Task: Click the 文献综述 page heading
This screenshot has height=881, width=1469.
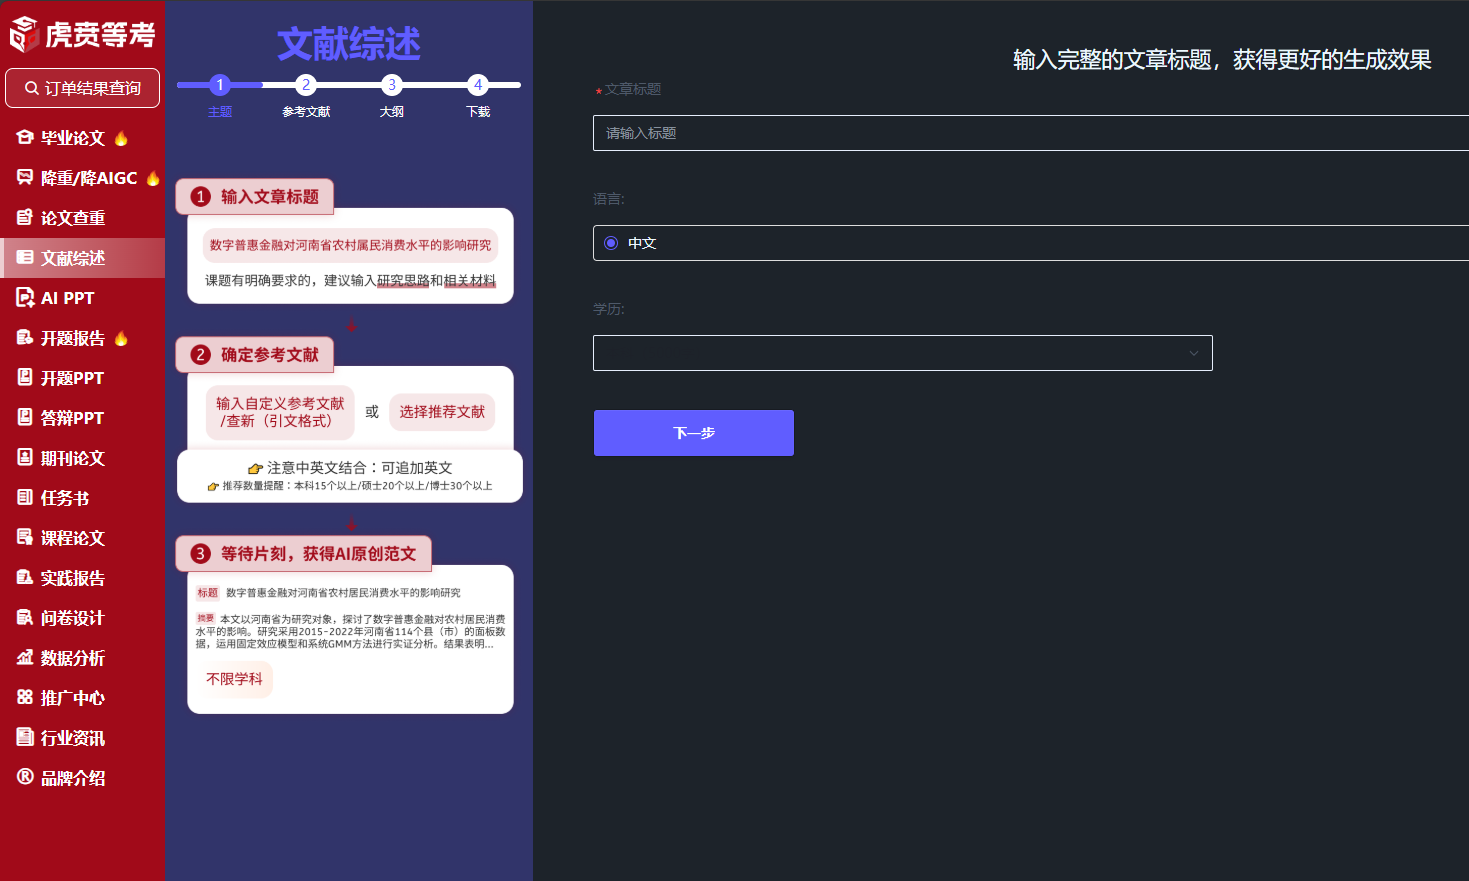Action: (349, 44)
